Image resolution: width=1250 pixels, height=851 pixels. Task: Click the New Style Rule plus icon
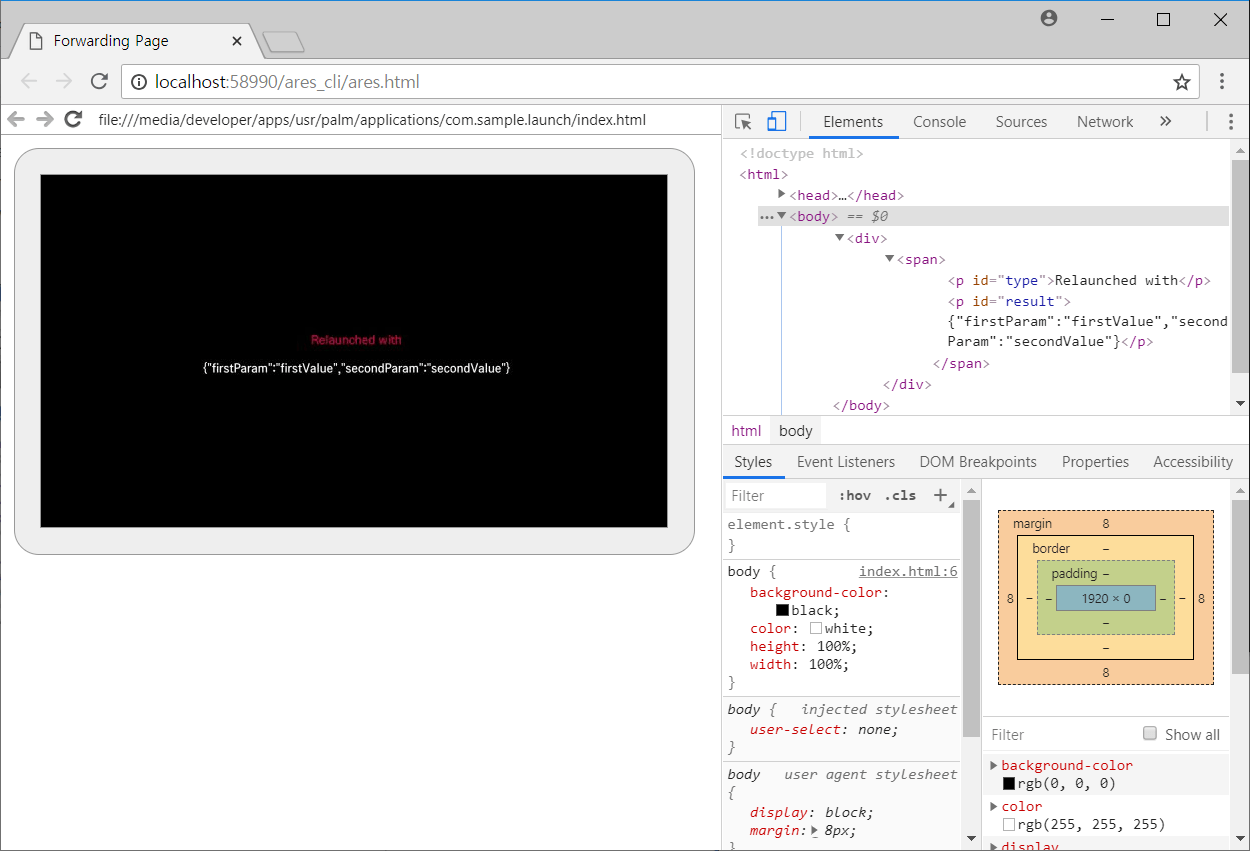pyautogui.click(x=940, y=494)
